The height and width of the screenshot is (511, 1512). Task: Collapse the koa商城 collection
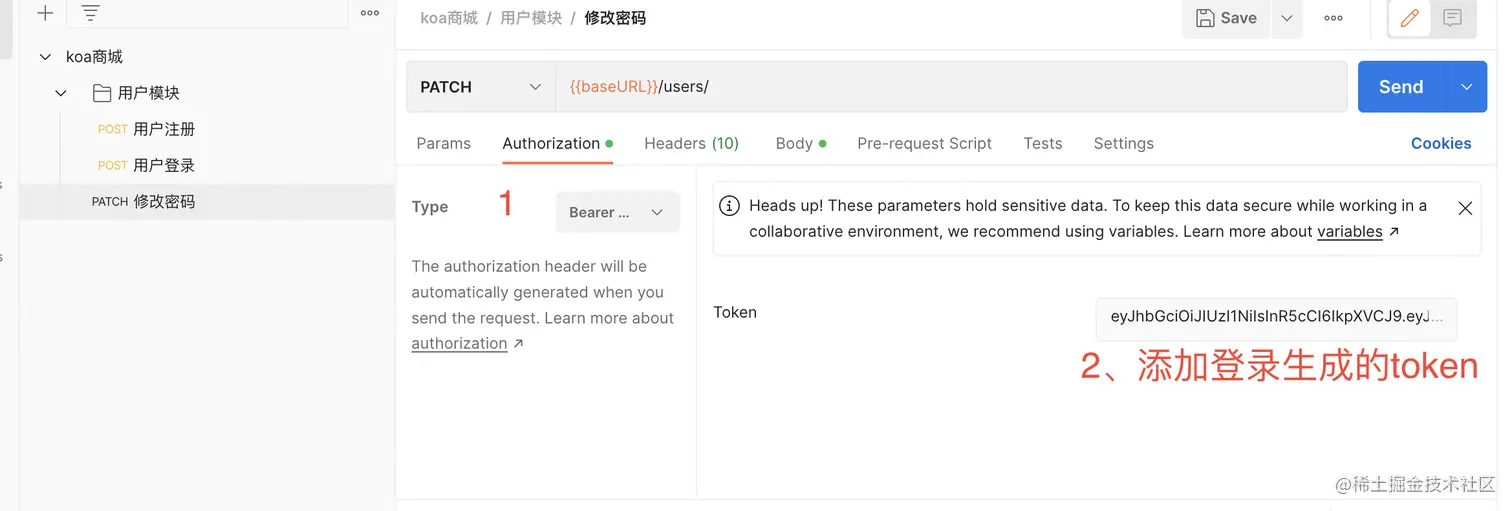point(45,57)
